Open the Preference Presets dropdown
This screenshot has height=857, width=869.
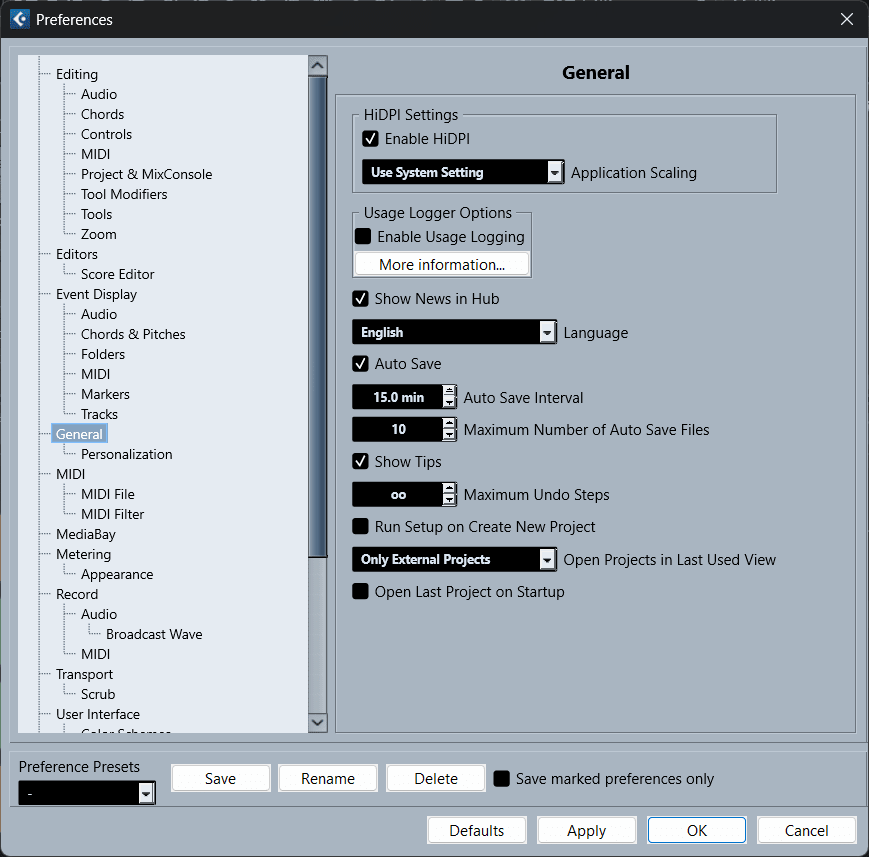pyautogui.click(x=146, y=794)
